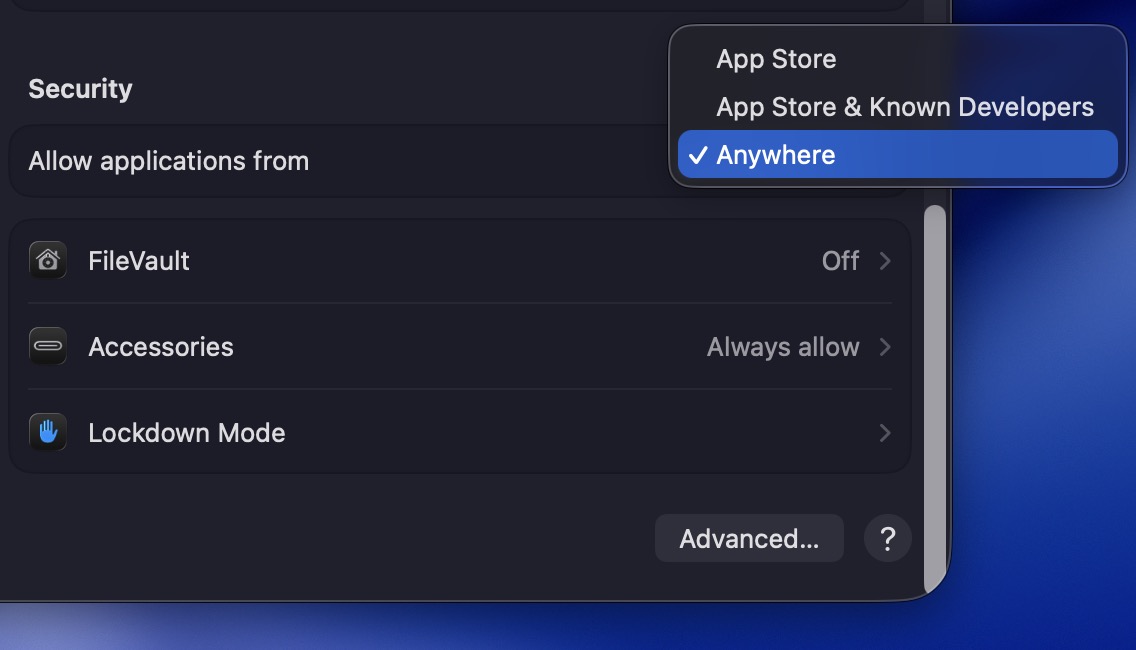Select App Store & Known Developers
This screenshot has height=650, width=1136.
pos(904,107)
